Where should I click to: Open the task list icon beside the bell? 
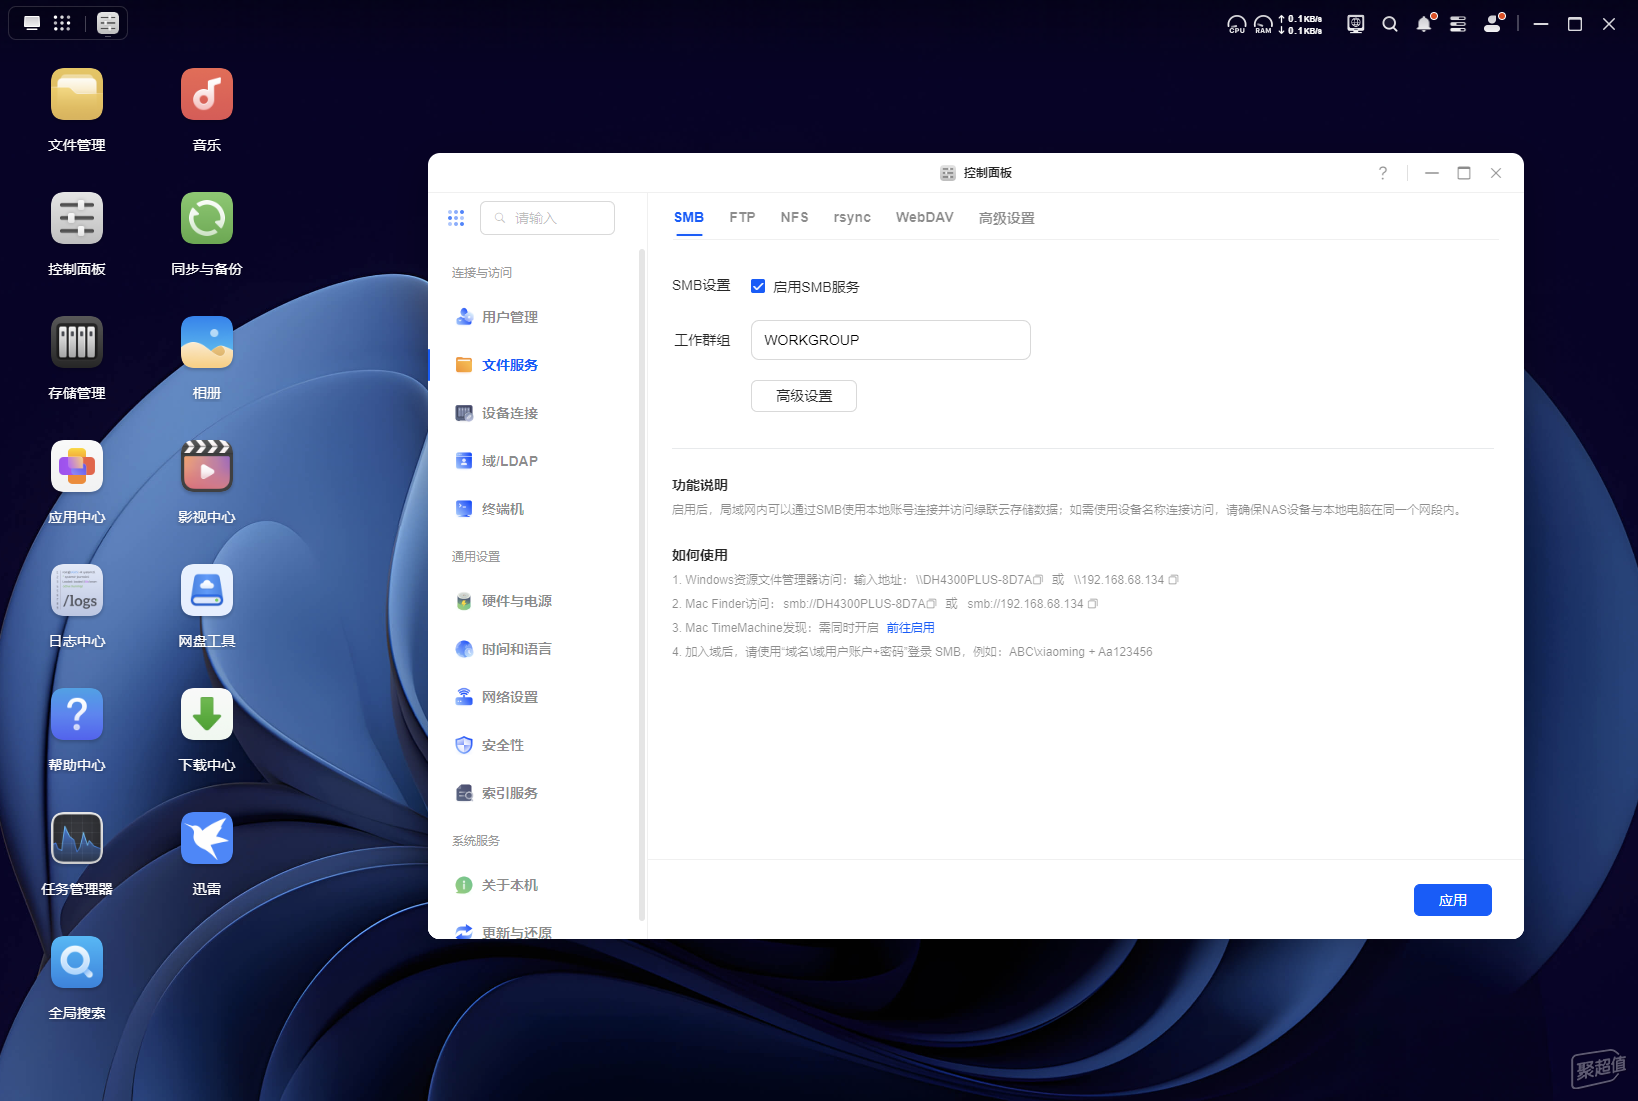point(1458,24)
